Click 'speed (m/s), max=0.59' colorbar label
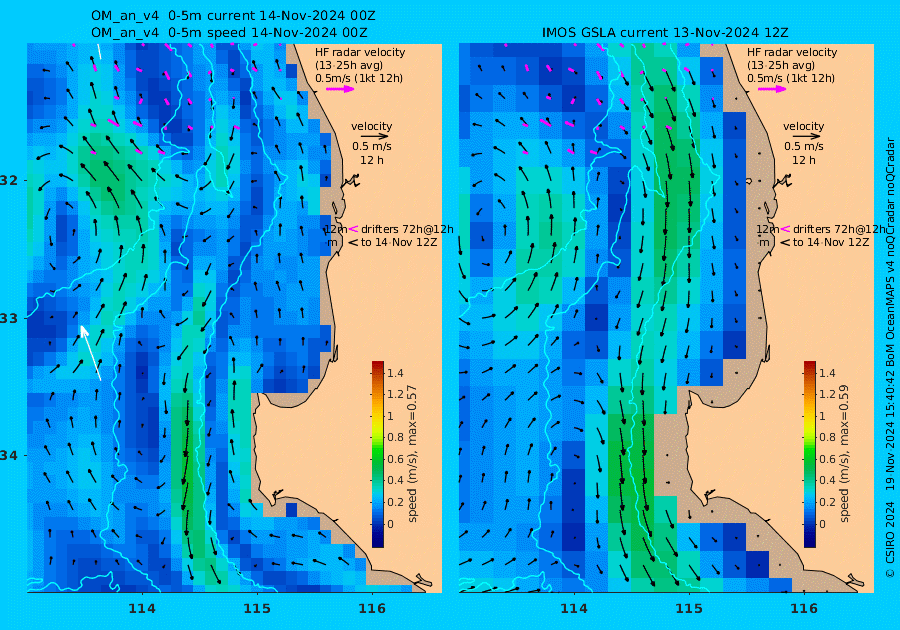Viewport: 900px width, 630px height. click(x=844, y=454)
